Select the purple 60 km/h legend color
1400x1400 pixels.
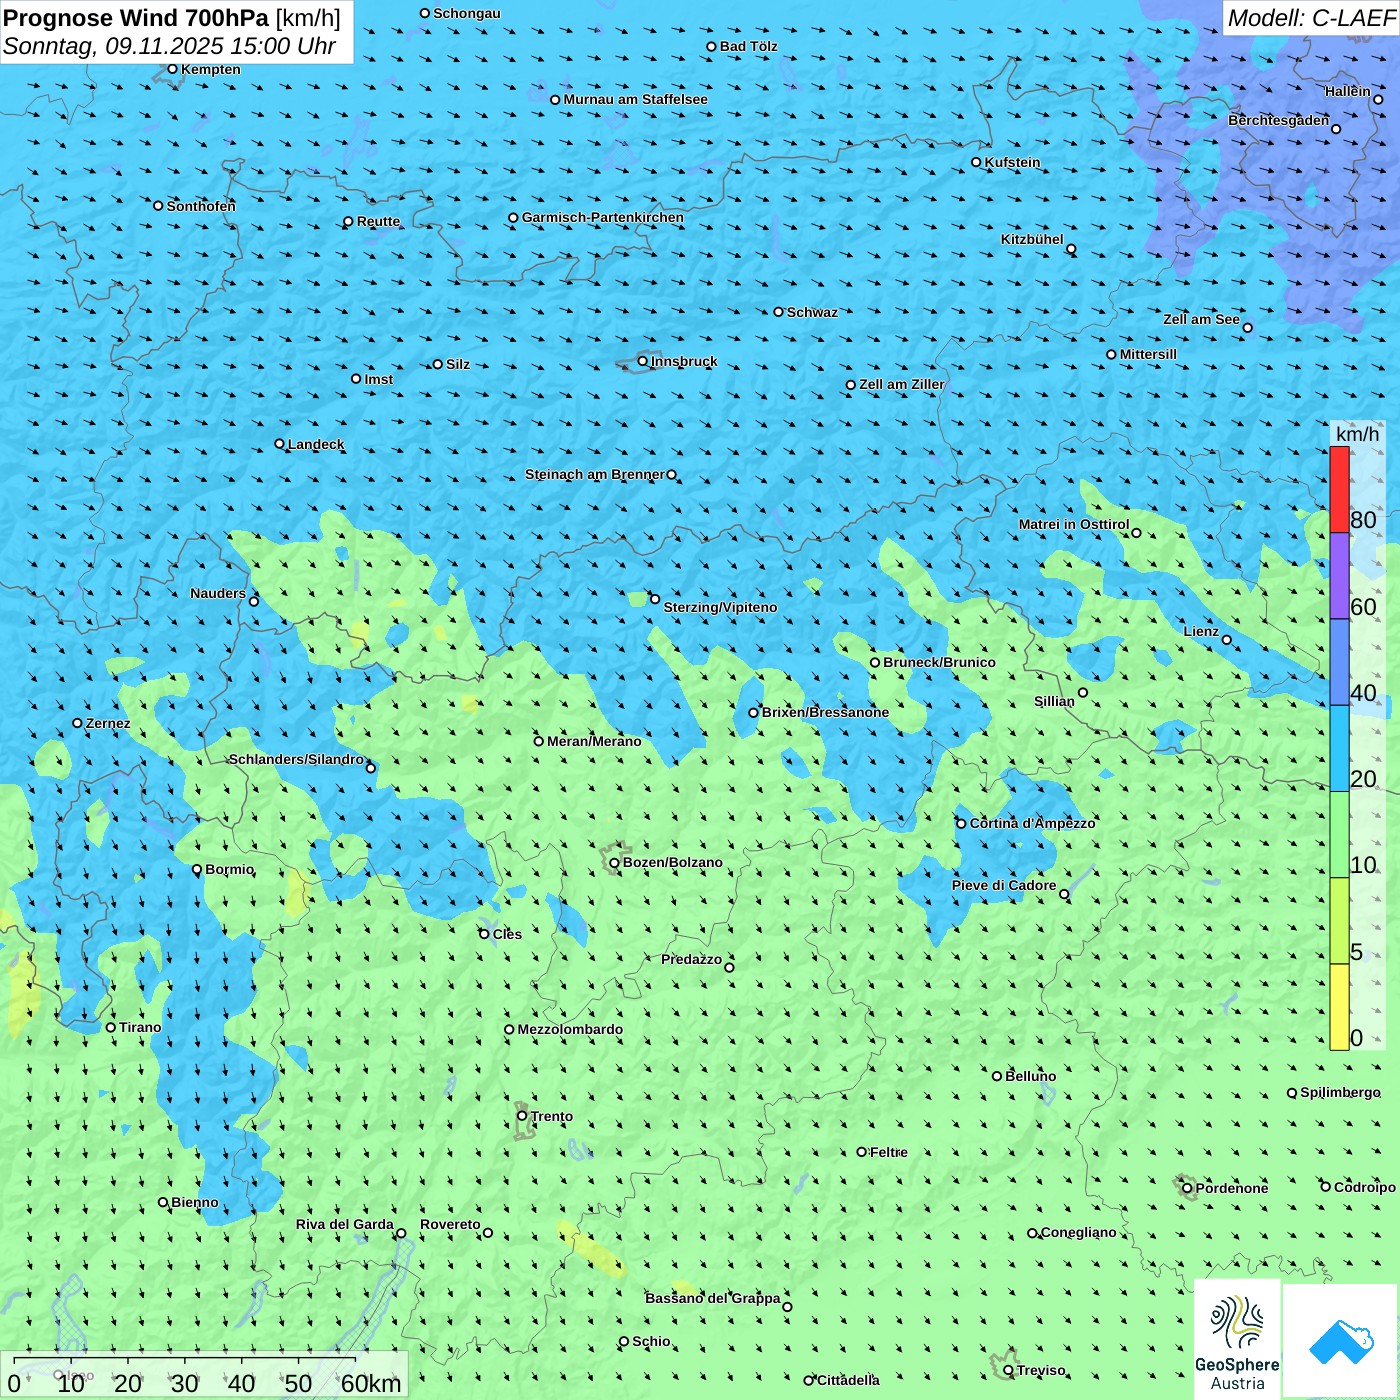tap(1339, 576)
